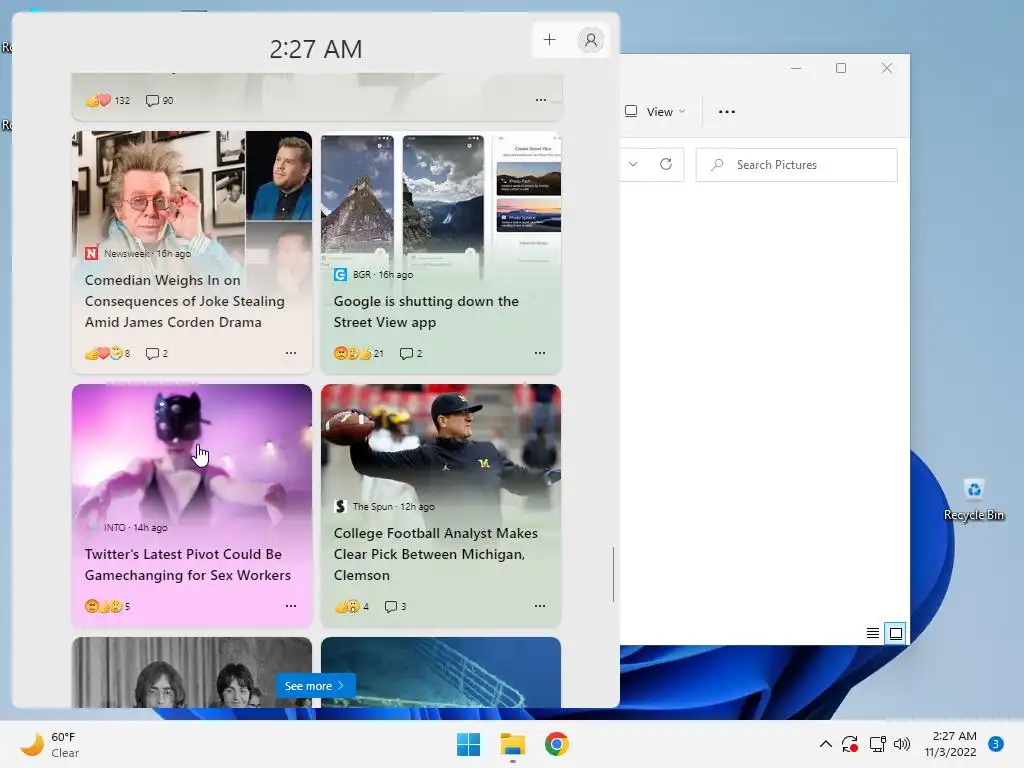
Task: Open the Google is shutting down Street View headline
Action: (x=426, y=312)
